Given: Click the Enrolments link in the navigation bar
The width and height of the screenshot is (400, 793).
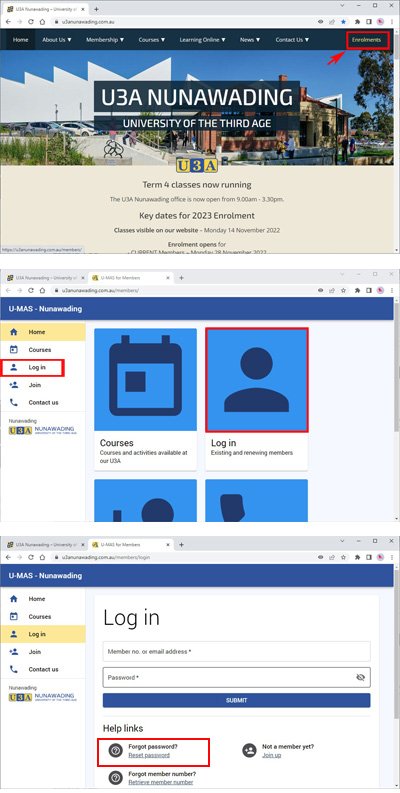Looking at the screenshot, I should pos(367,40).
